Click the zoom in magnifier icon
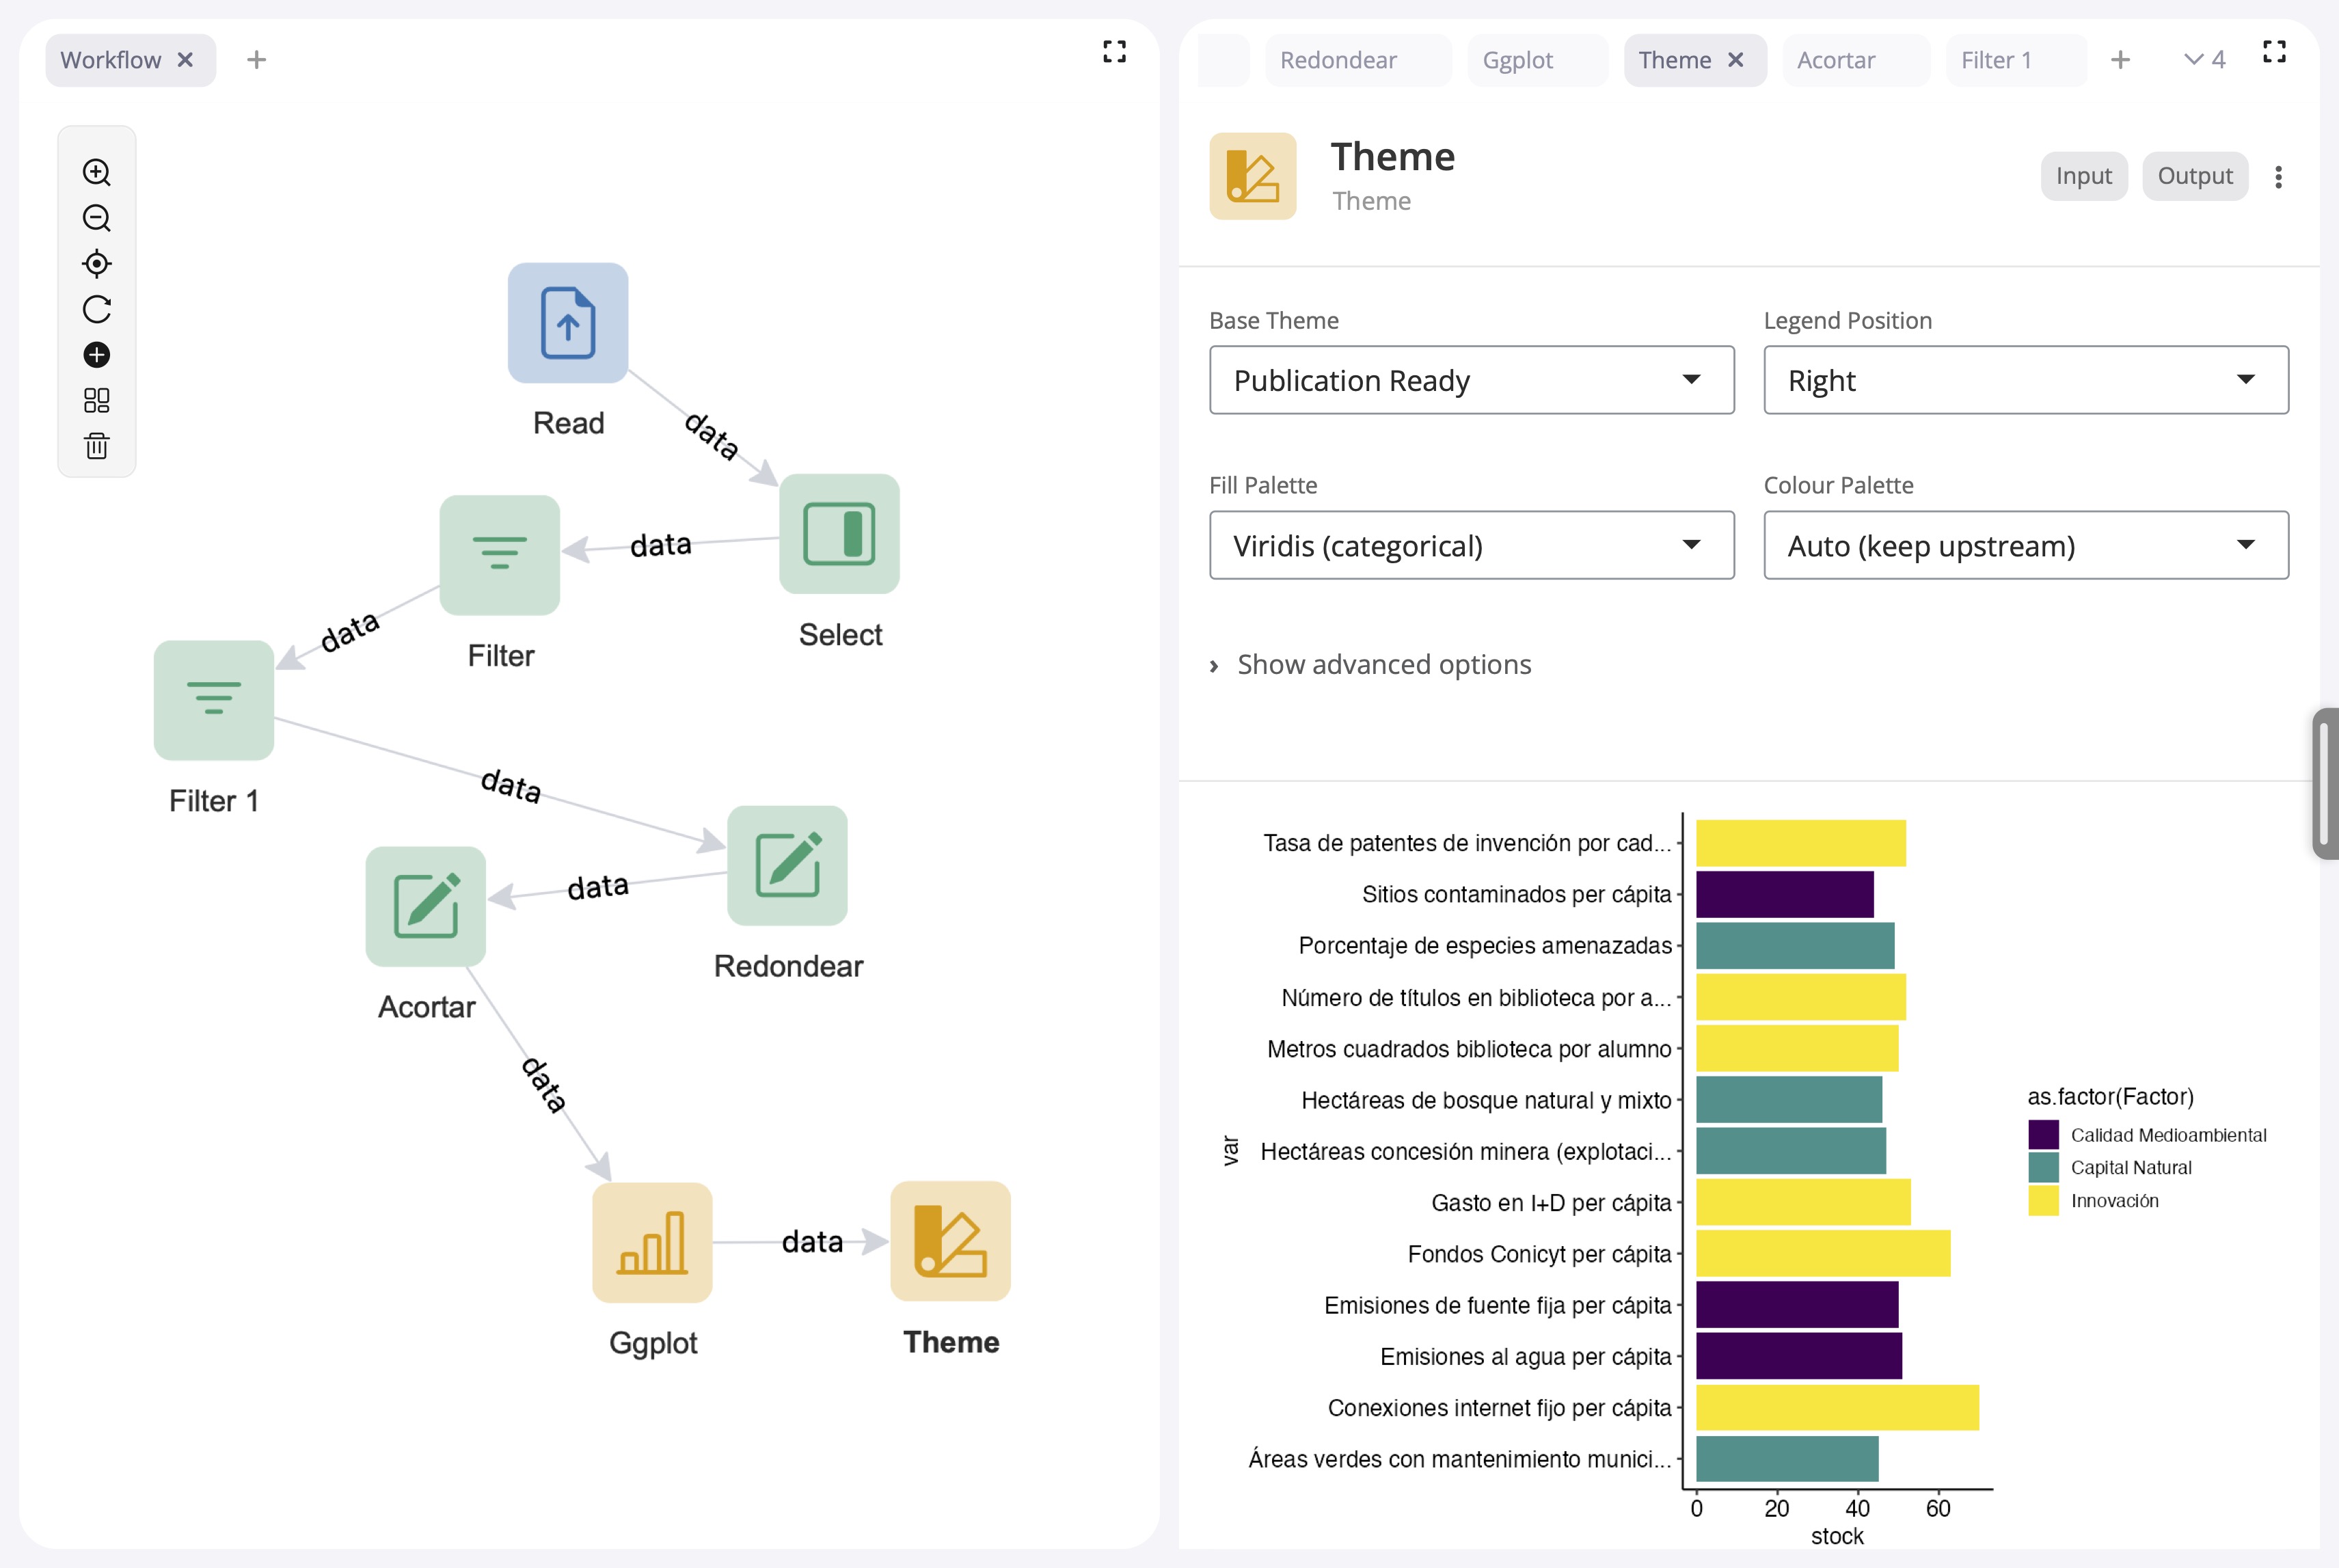Viewport: 2339px width, 1568px height. click(96, 172)
